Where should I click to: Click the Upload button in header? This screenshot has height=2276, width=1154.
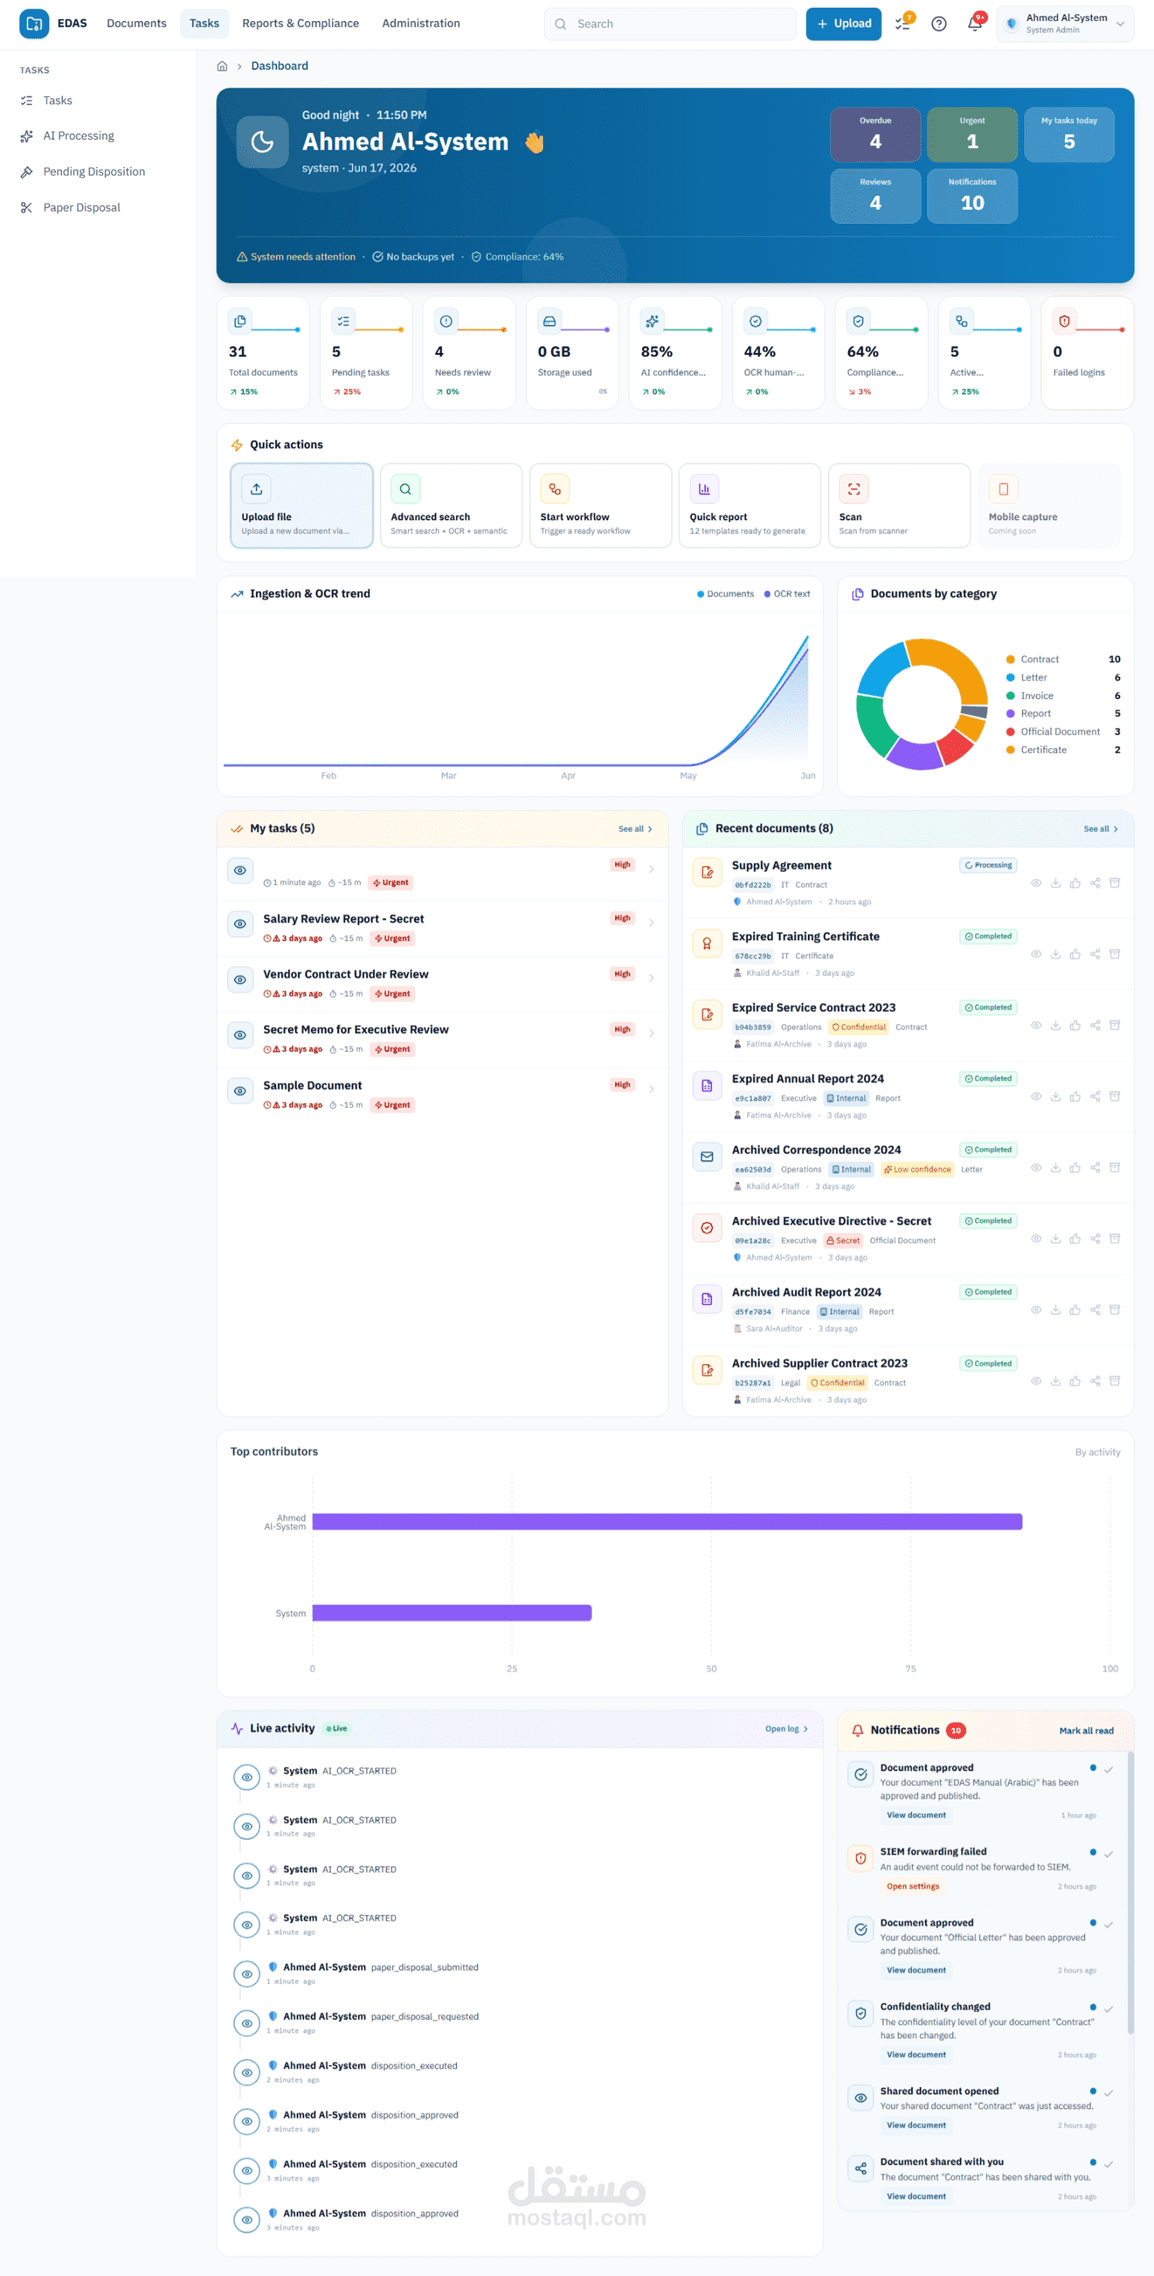(843, 23)
